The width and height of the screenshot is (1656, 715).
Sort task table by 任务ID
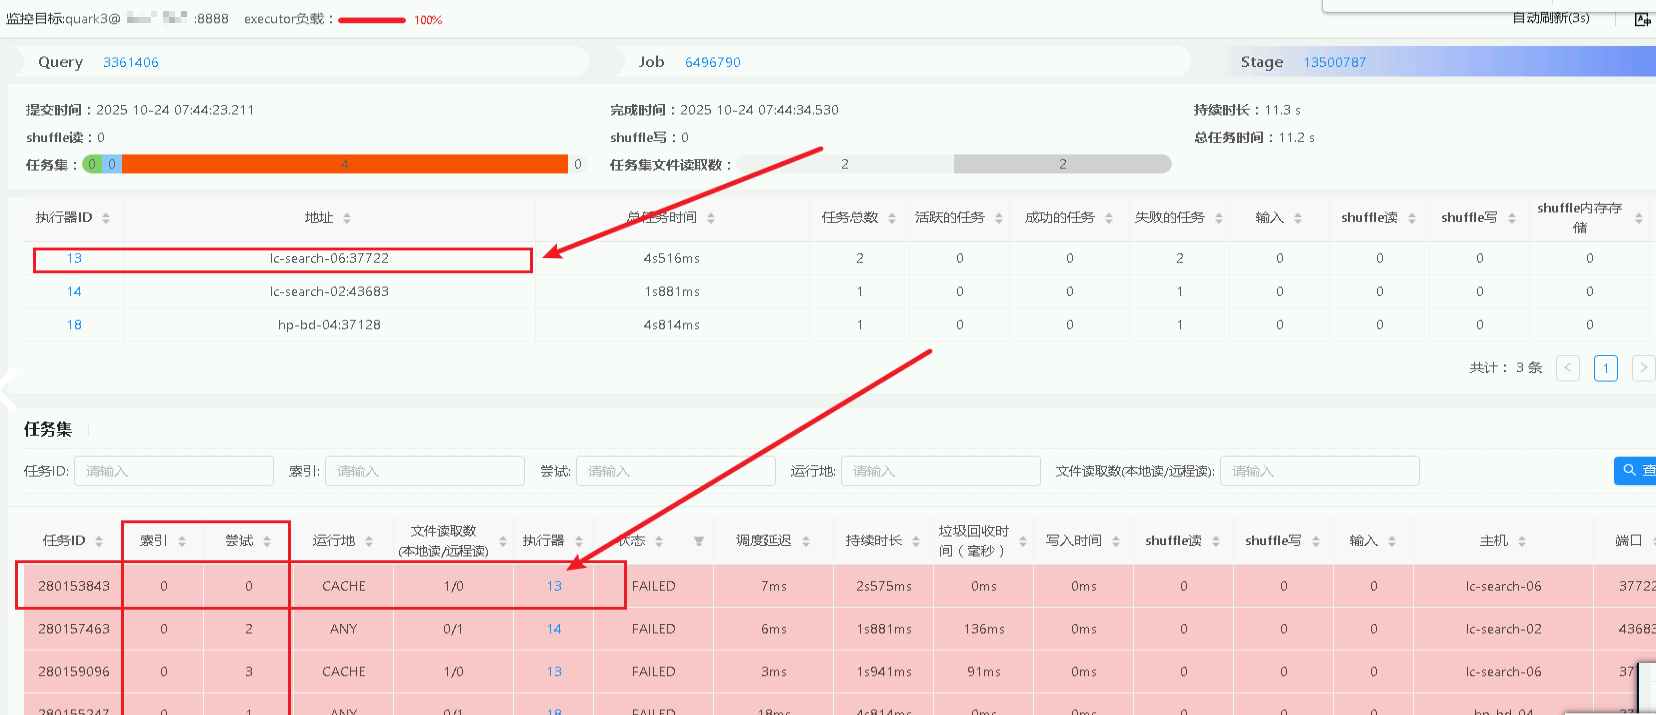[x=99, y=541]
